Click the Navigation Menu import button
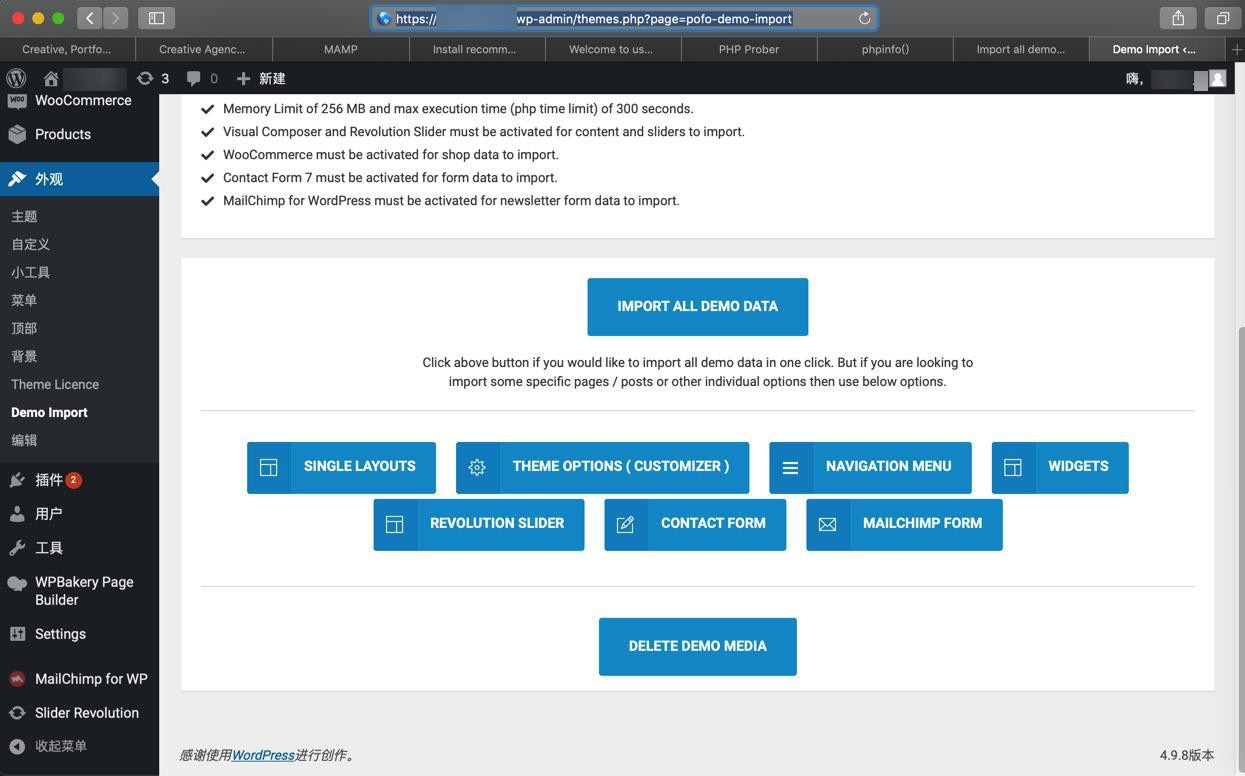This screenshot has width=1245, height=776. coord(870,467)
